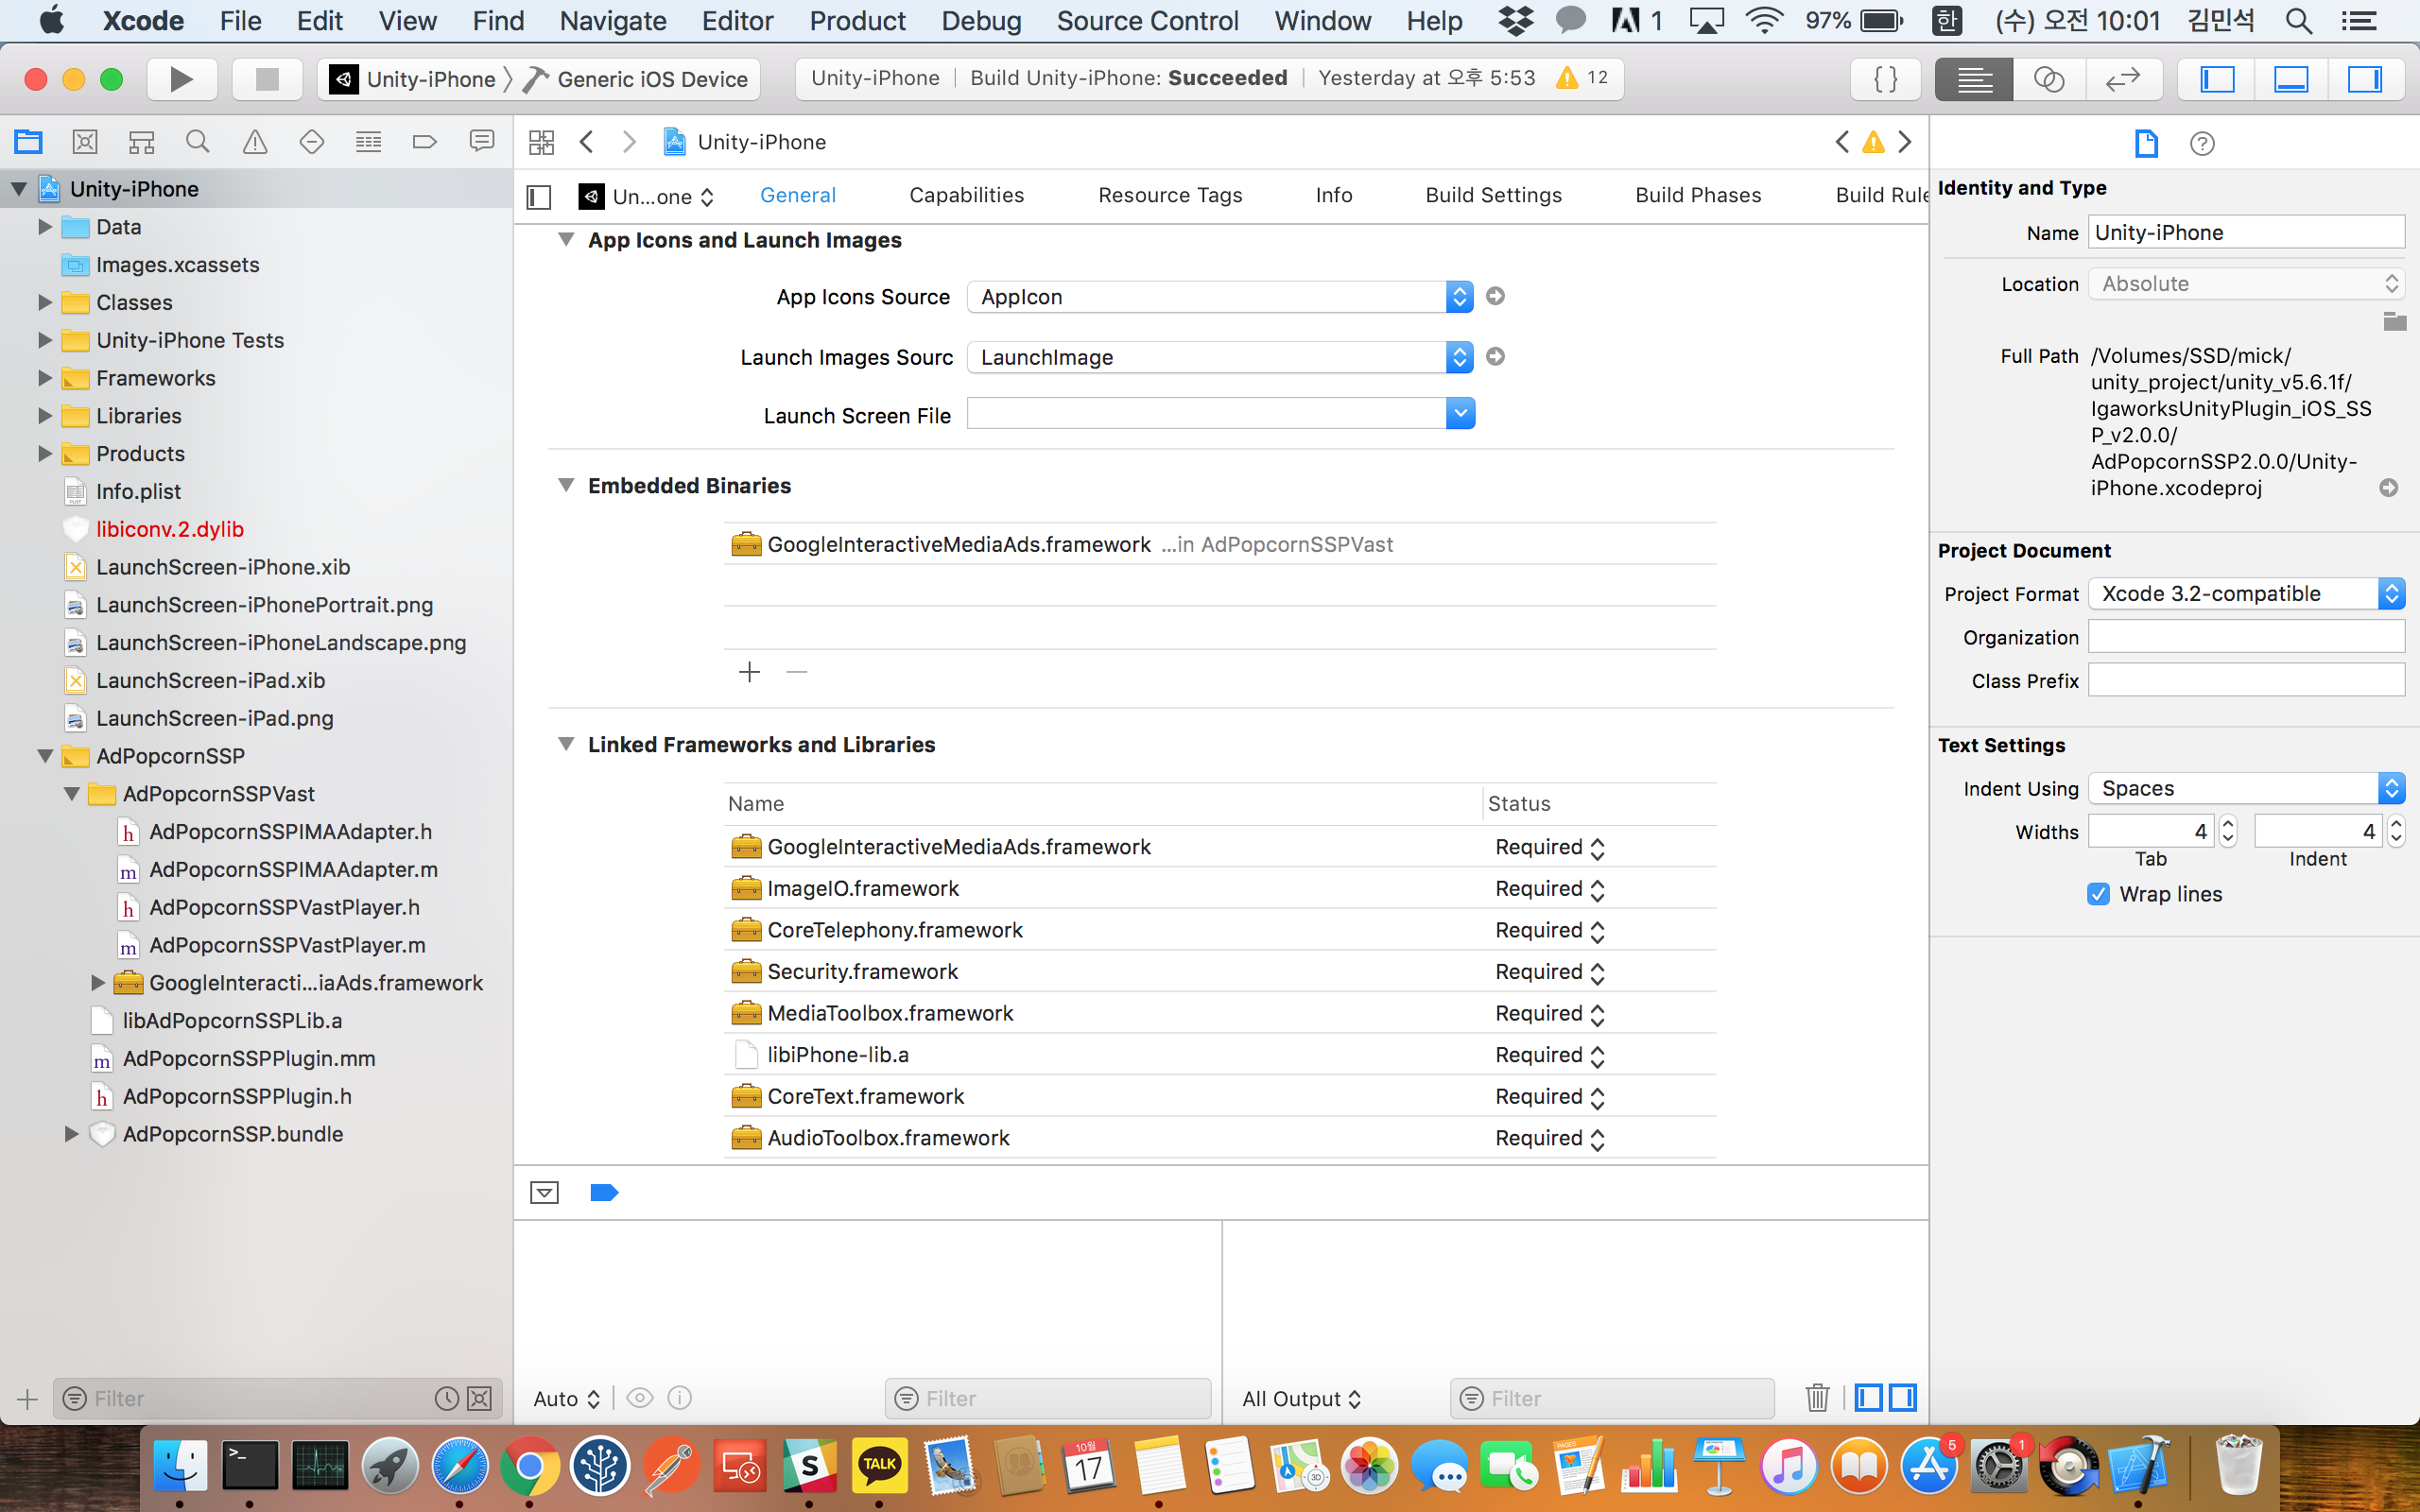2420x1512 pixels.
Task: Switch to the Capabilities tab
Action: (x=966, y=195)
